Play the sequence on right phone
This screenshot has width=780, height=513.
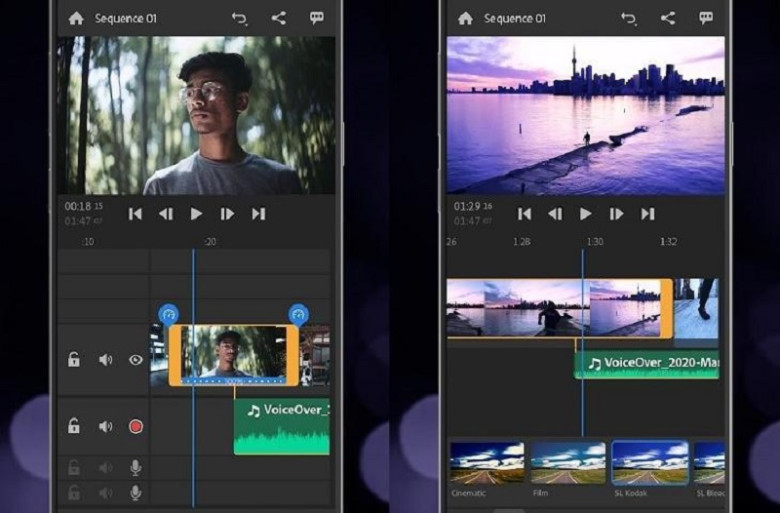tap(585, 214)
